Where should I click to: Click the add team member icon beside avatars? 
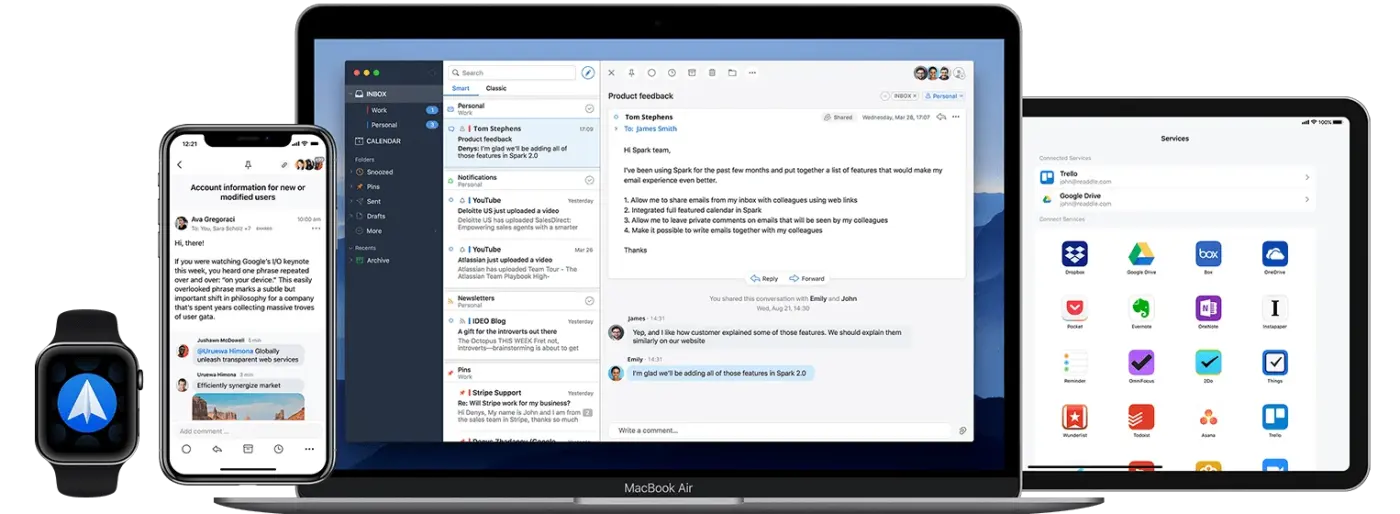coord(959,73)
